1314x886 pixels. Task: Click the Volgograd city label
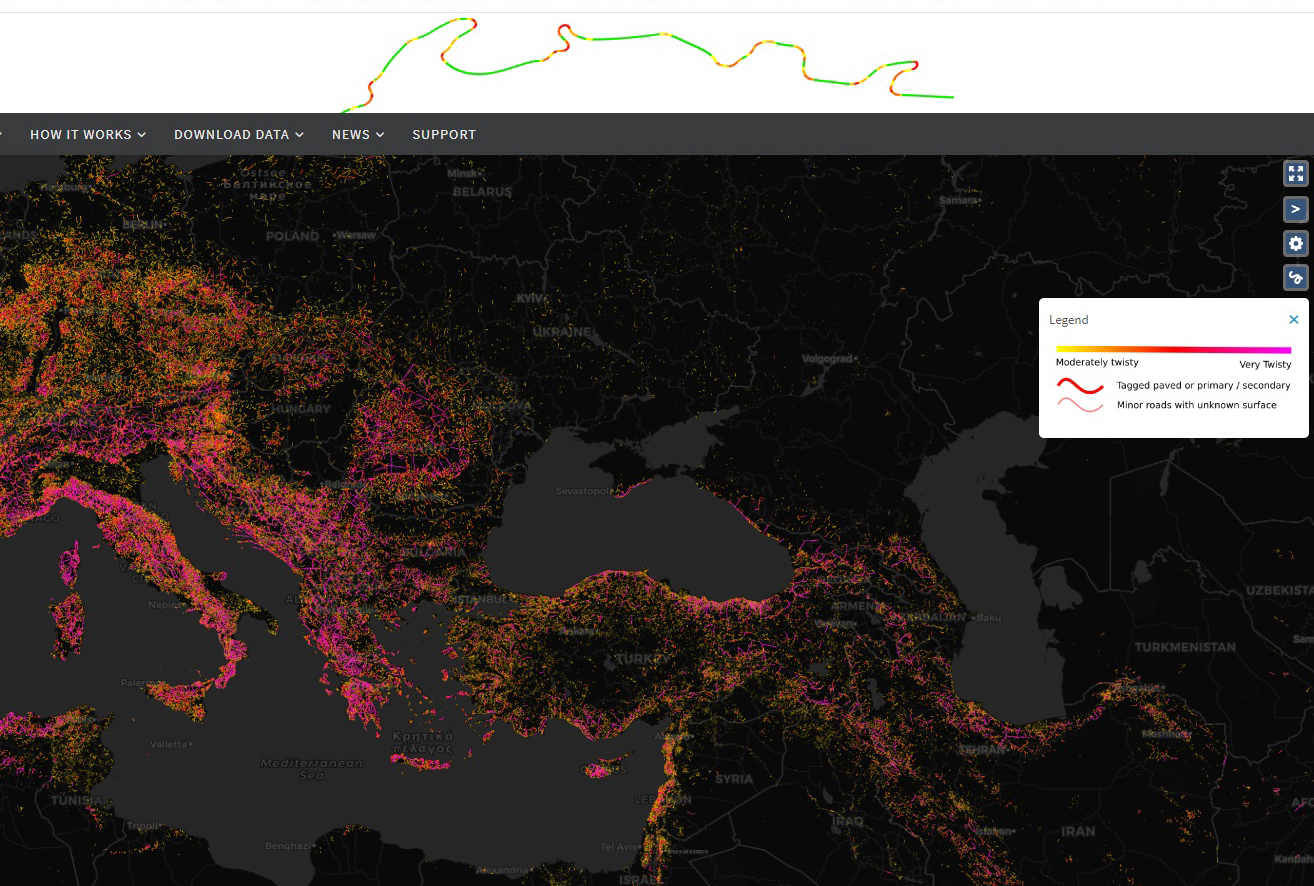coord(827,358)
